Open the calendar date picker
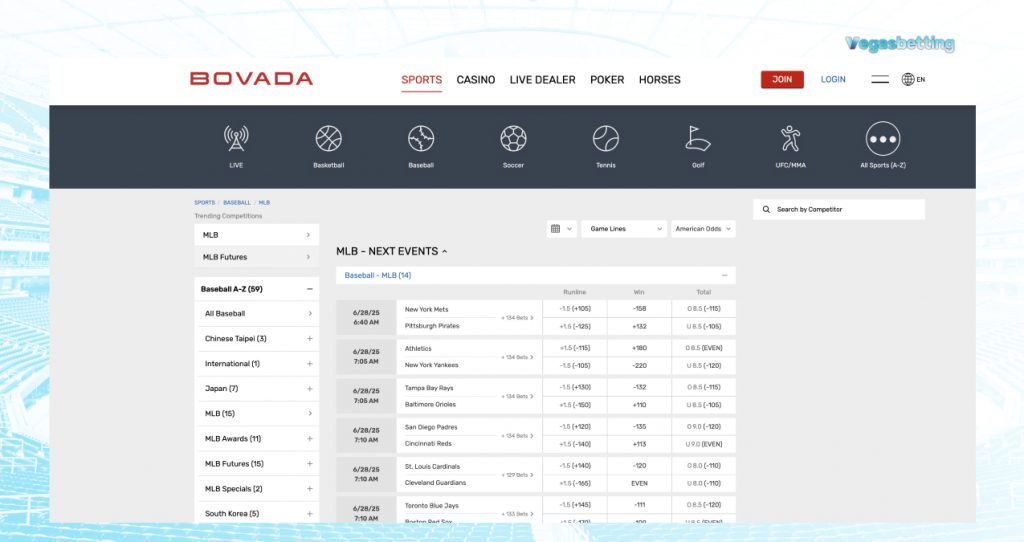Viewport: 1024px width, 542px height. [x=561, y=229]
